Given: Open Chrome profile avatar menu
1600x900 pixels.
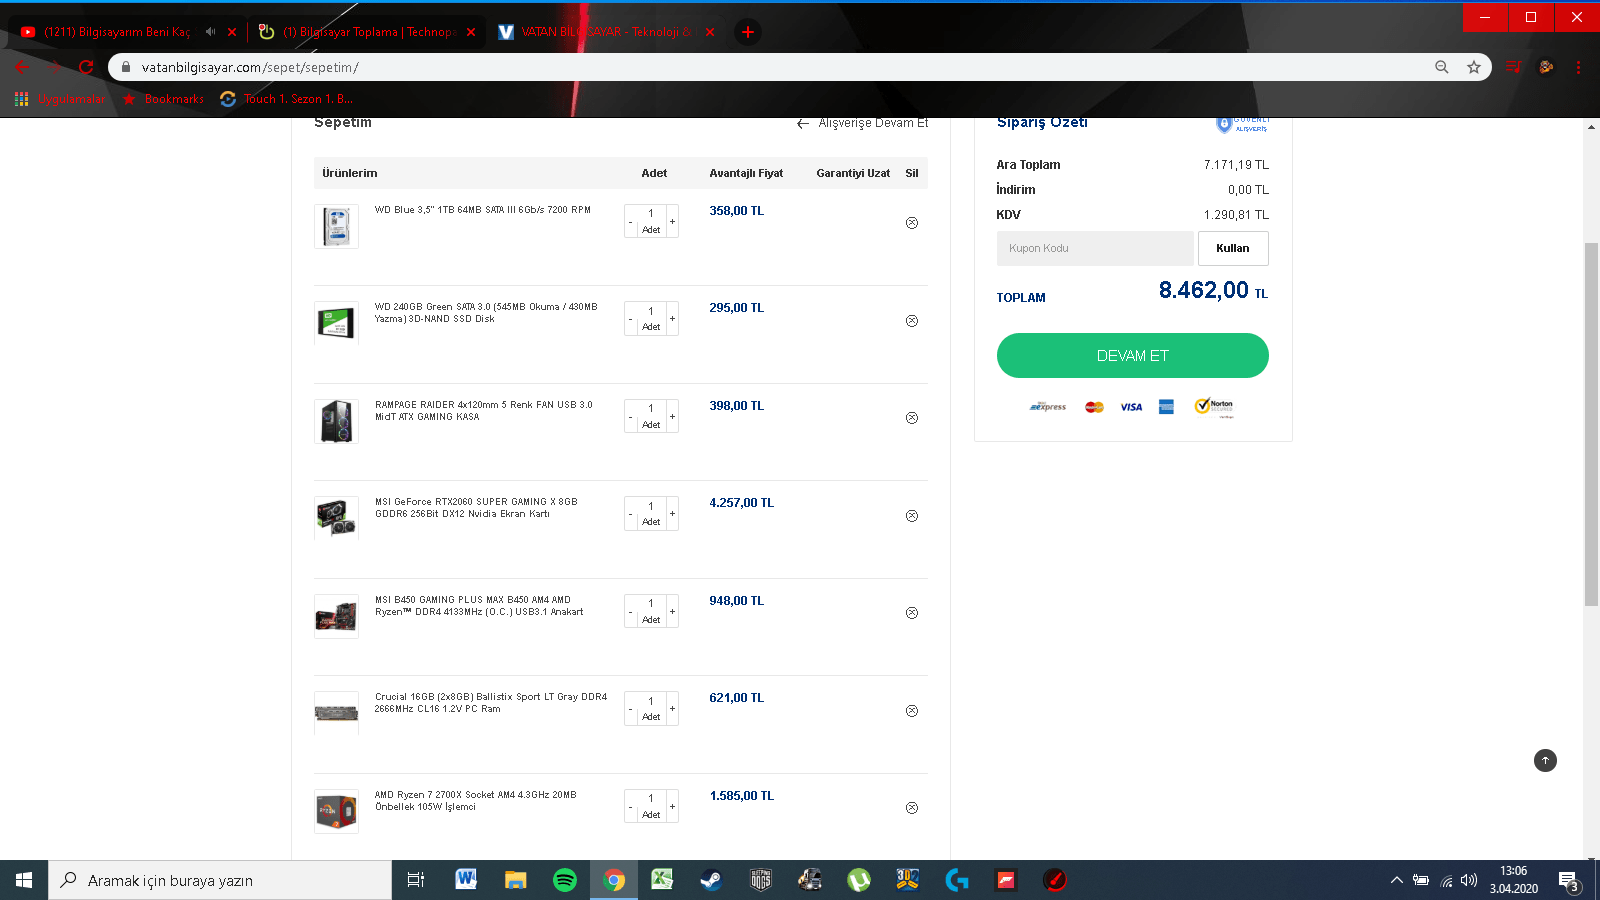Looking at the screenshot, I should click(1546, 67).
